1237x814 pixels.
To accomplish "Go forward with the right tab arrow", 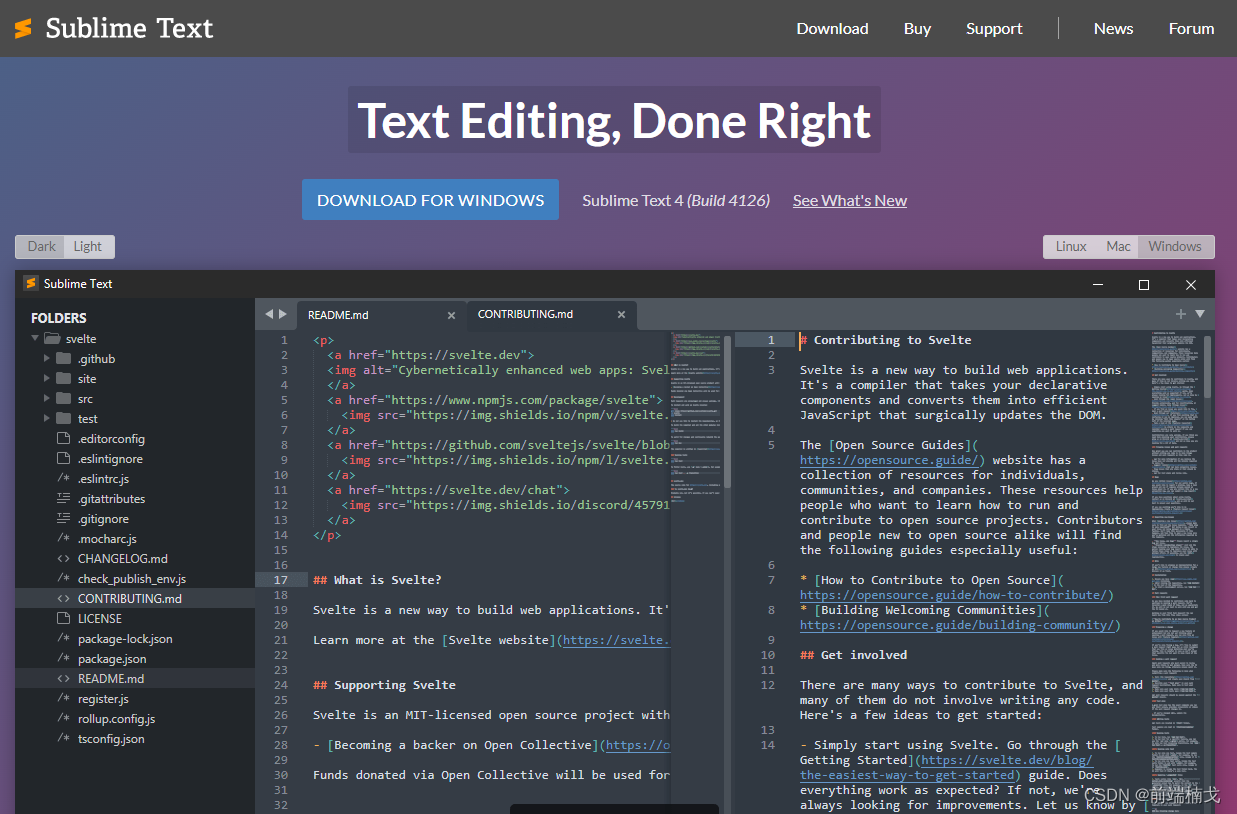I will point(283,314).
